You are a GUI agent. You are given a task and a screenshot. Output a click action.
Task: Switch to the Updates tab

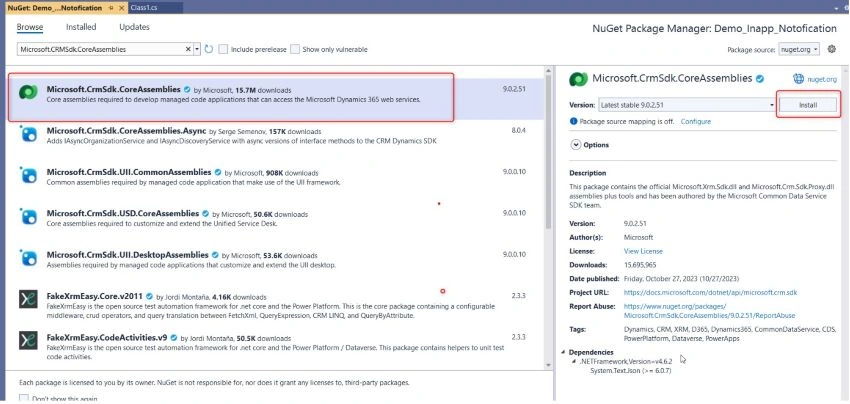[x=134, y=27]
